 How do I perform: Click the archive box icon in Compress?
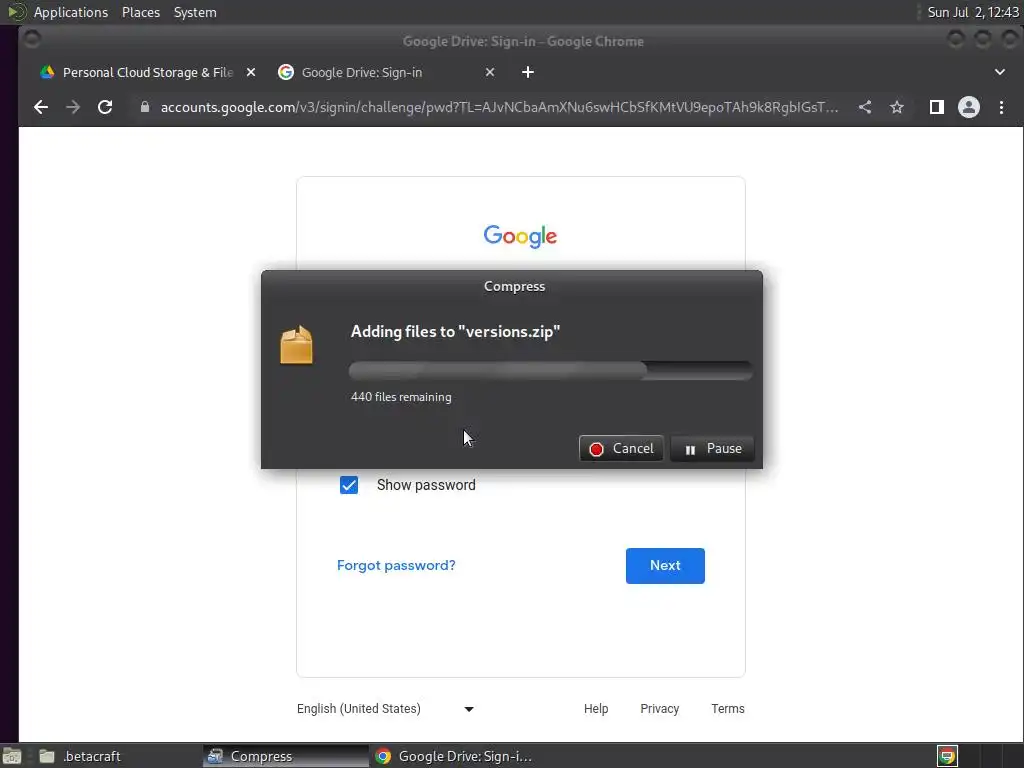(x=296, y=344)
